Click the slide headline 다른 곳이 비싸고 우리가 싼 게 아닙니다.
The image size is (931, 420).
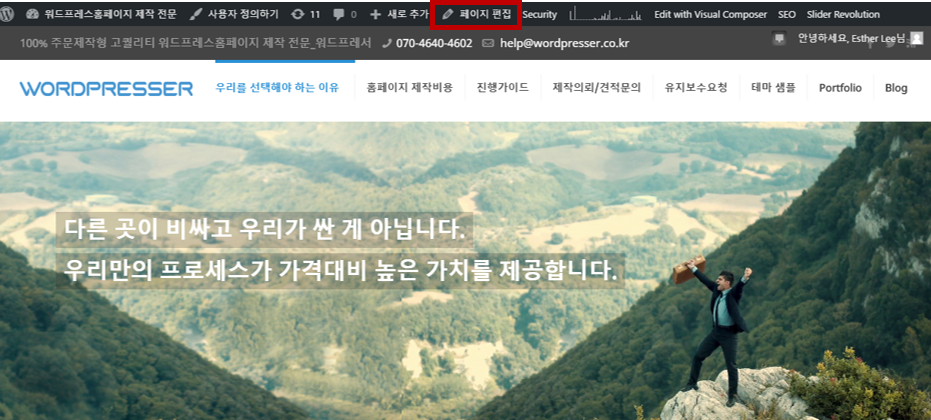[x=265, y=230]
